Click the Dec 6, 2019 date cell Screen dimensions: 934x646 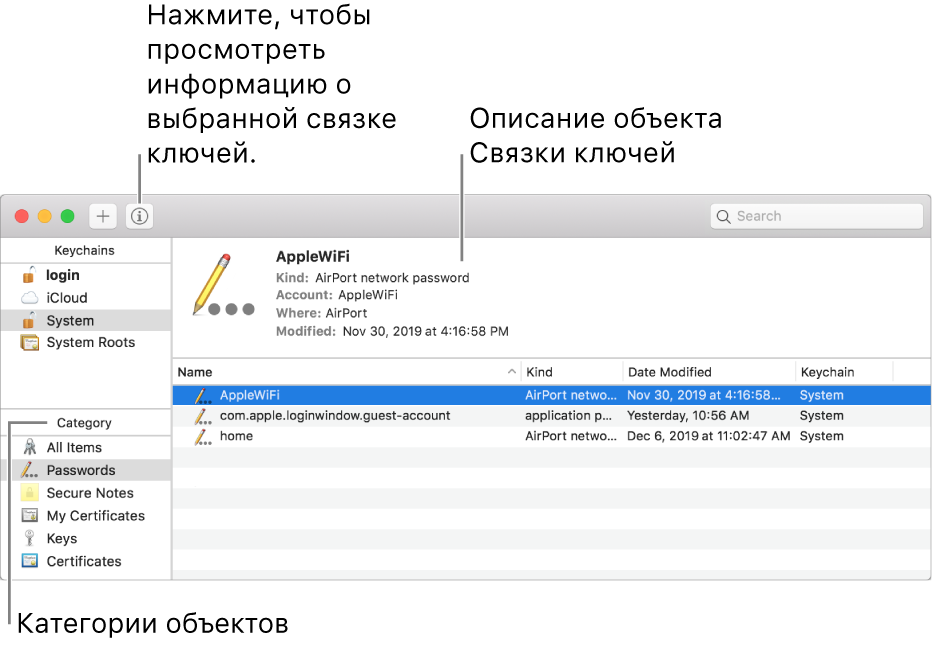[708, 436]
